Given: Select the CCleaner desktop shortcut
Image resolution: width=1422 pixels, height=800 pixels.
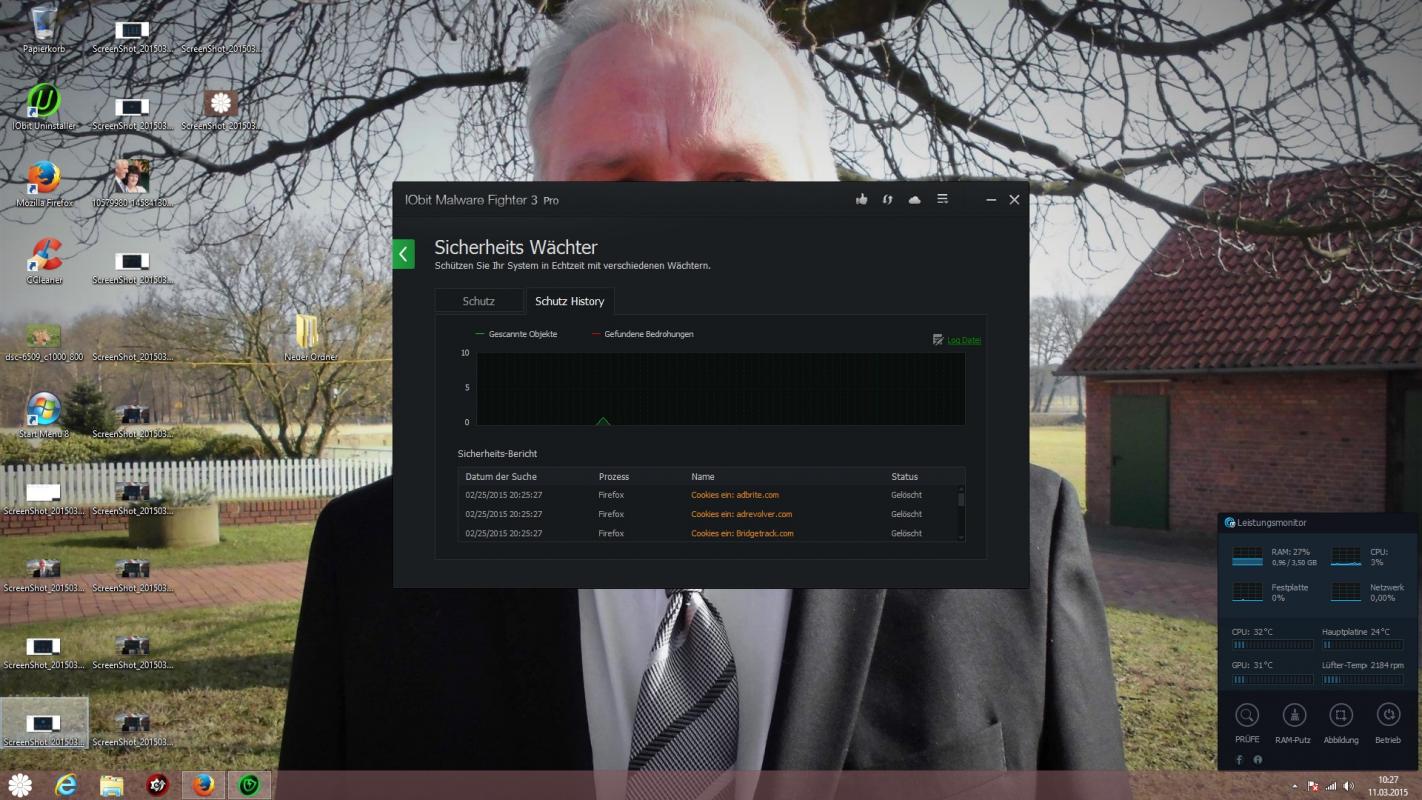Looking at the screenshot, I should point(44,261).
